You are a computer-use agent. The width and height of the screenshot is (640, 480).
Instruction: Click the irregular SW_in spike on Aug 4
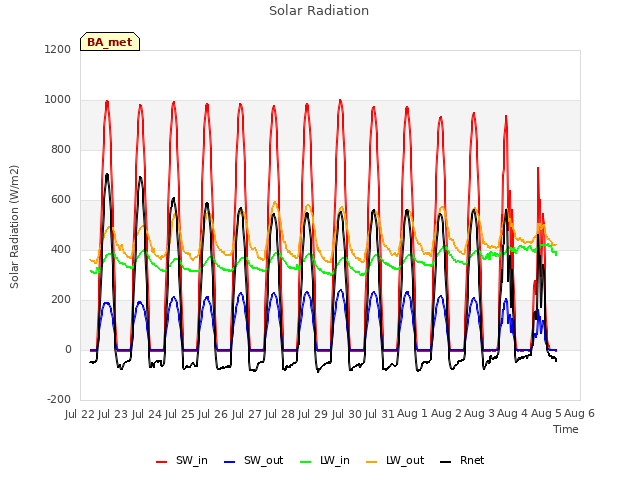pyautogui.click(x=538, y=168)
